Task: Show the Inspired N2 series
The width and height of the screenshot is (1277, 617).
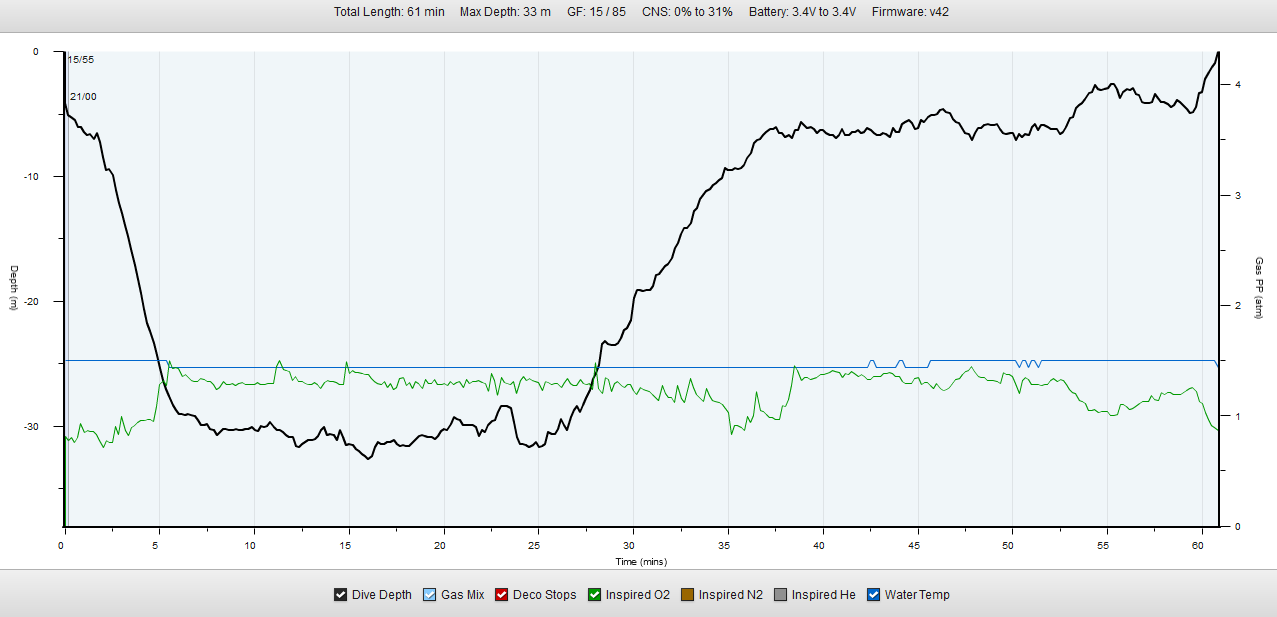Action: 688,595
